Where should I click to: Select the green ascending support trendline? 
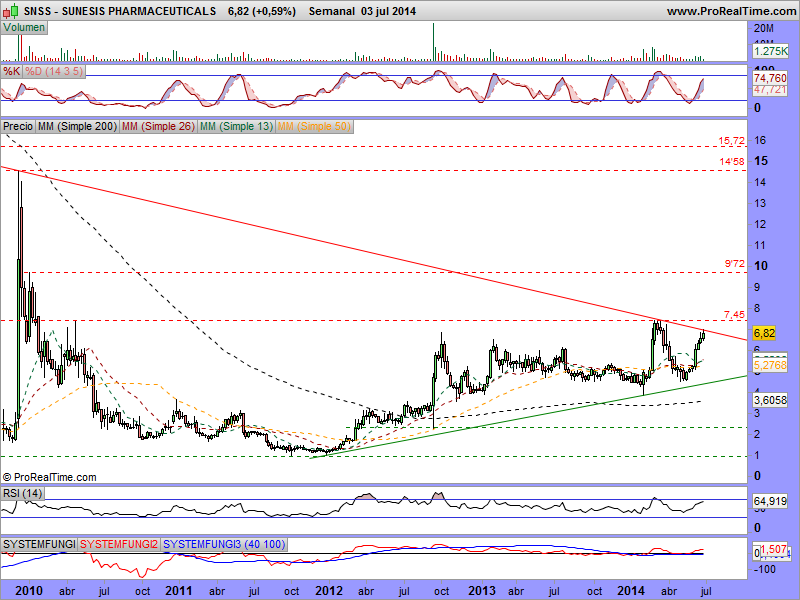tap(529, 416)
